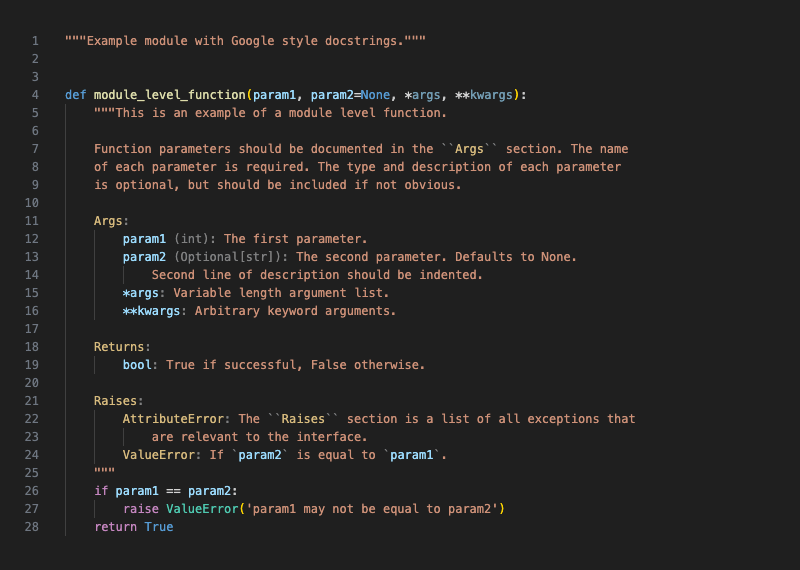Click the function name module_level_function

(169, 95)
